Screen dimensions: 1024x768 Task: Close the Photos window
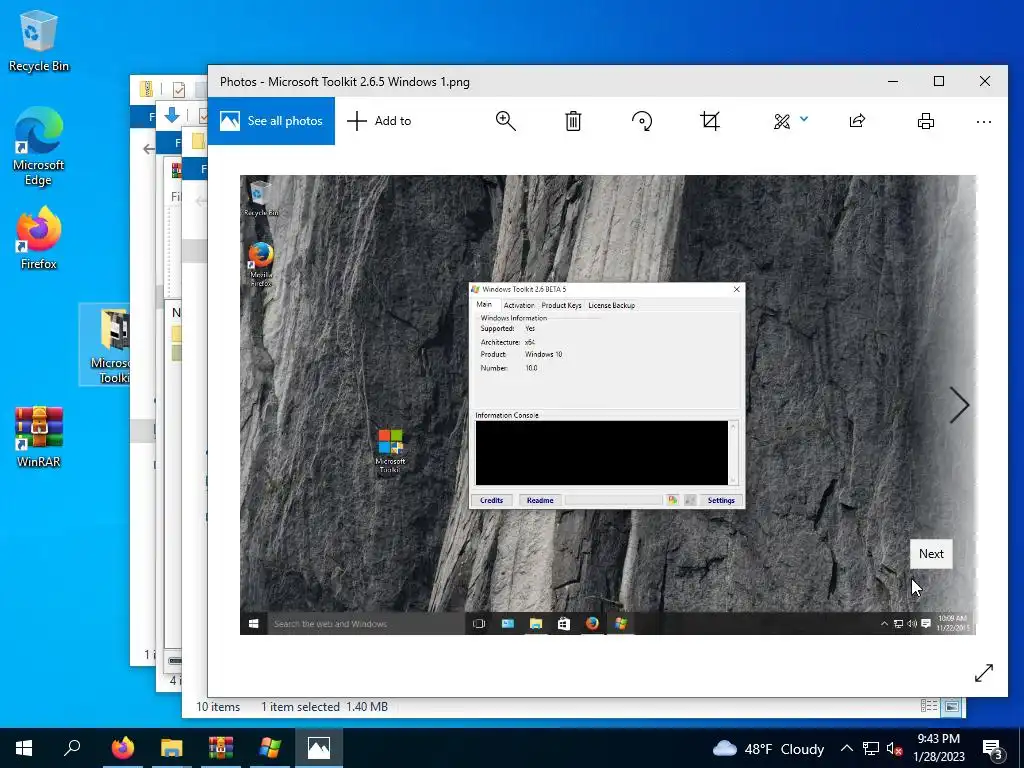985,81
